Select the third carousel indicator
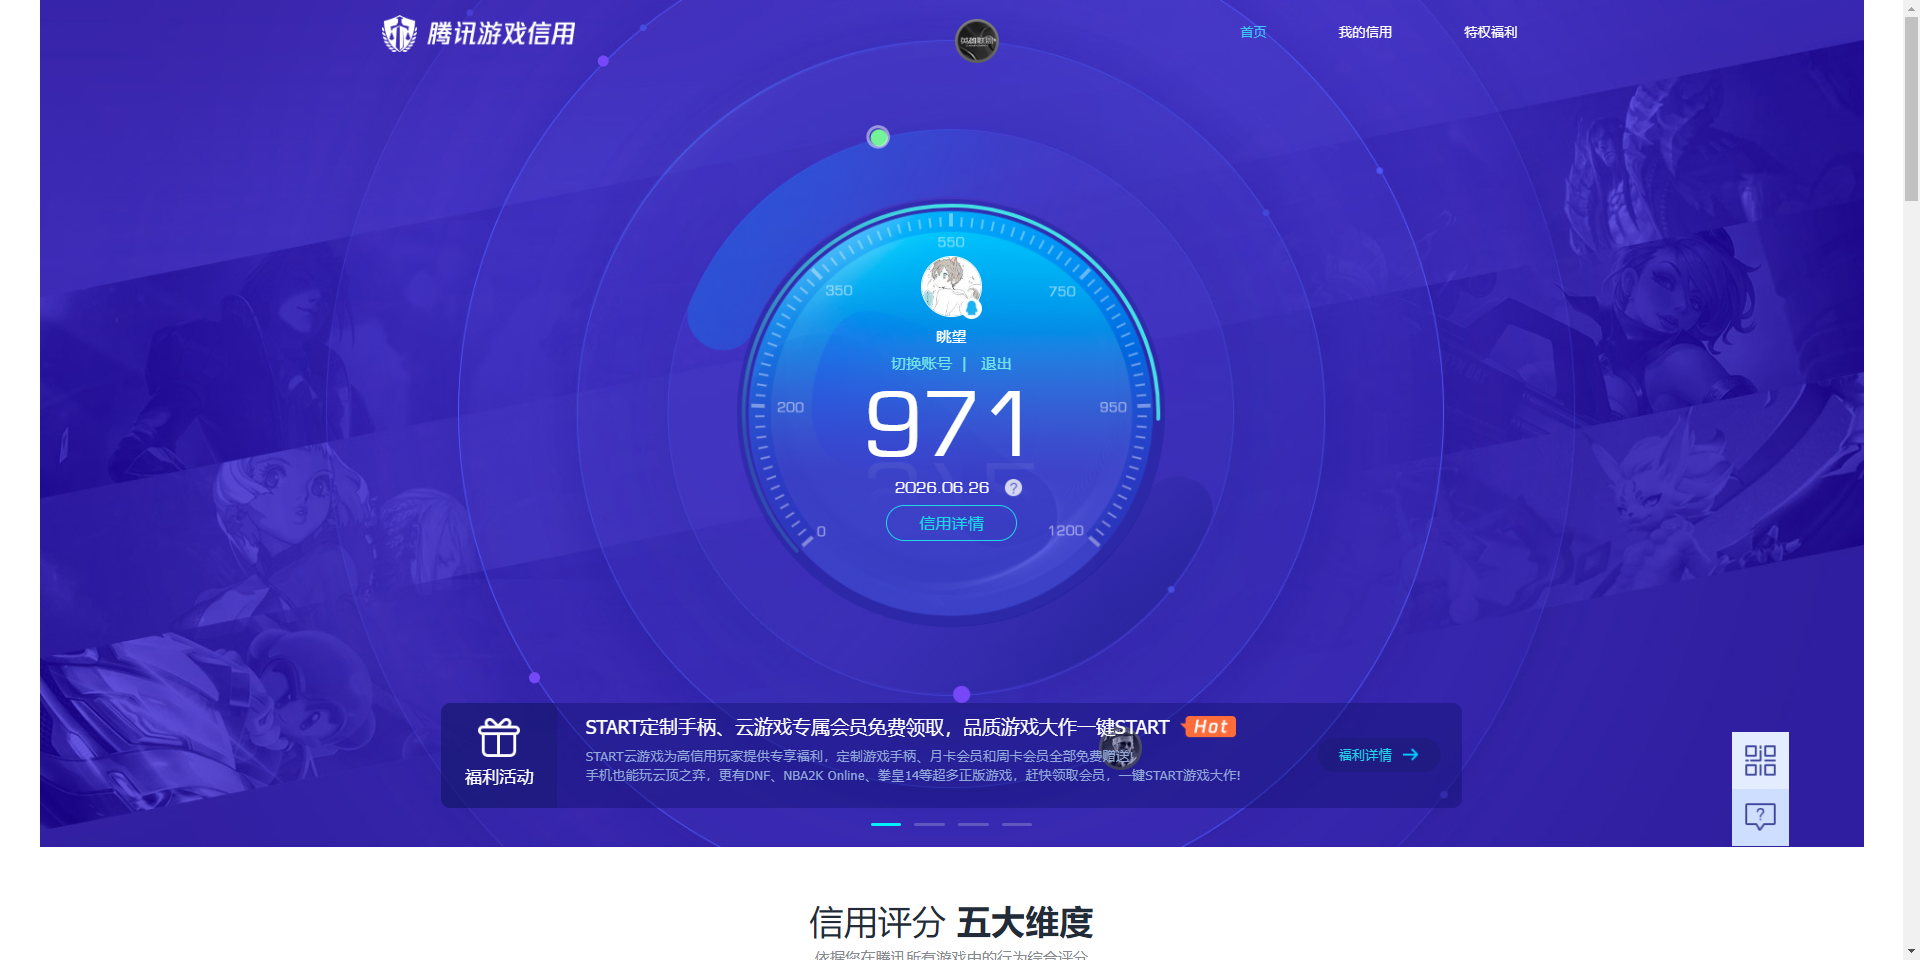 pos(973,824)
